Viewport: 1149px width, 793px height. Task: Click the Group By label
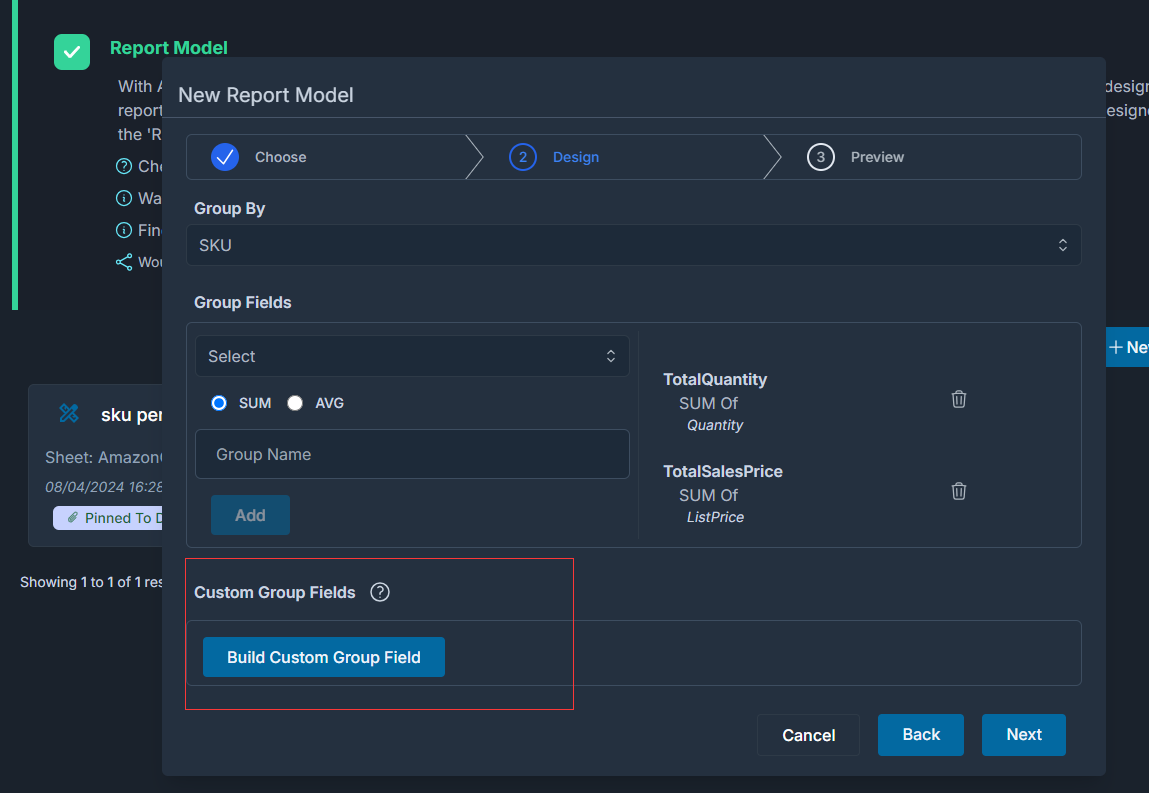click(x=229, y=208)
